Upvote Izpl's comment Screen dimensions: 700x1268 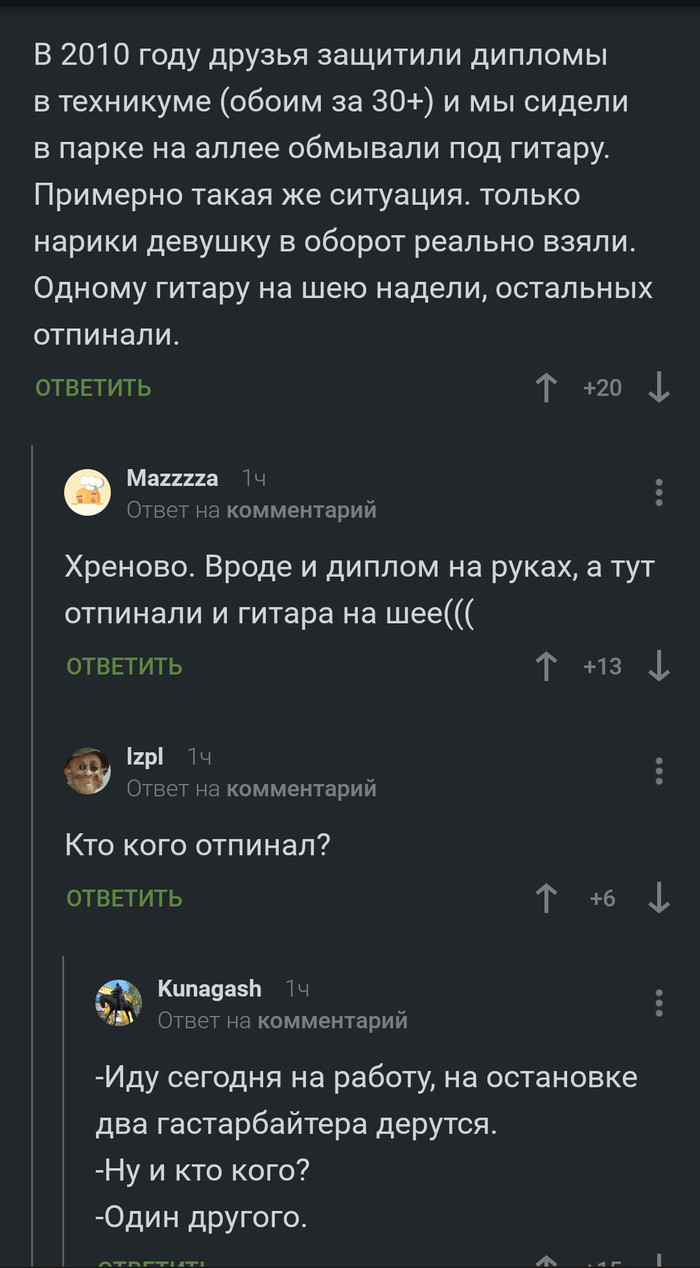tap(545, 898)
